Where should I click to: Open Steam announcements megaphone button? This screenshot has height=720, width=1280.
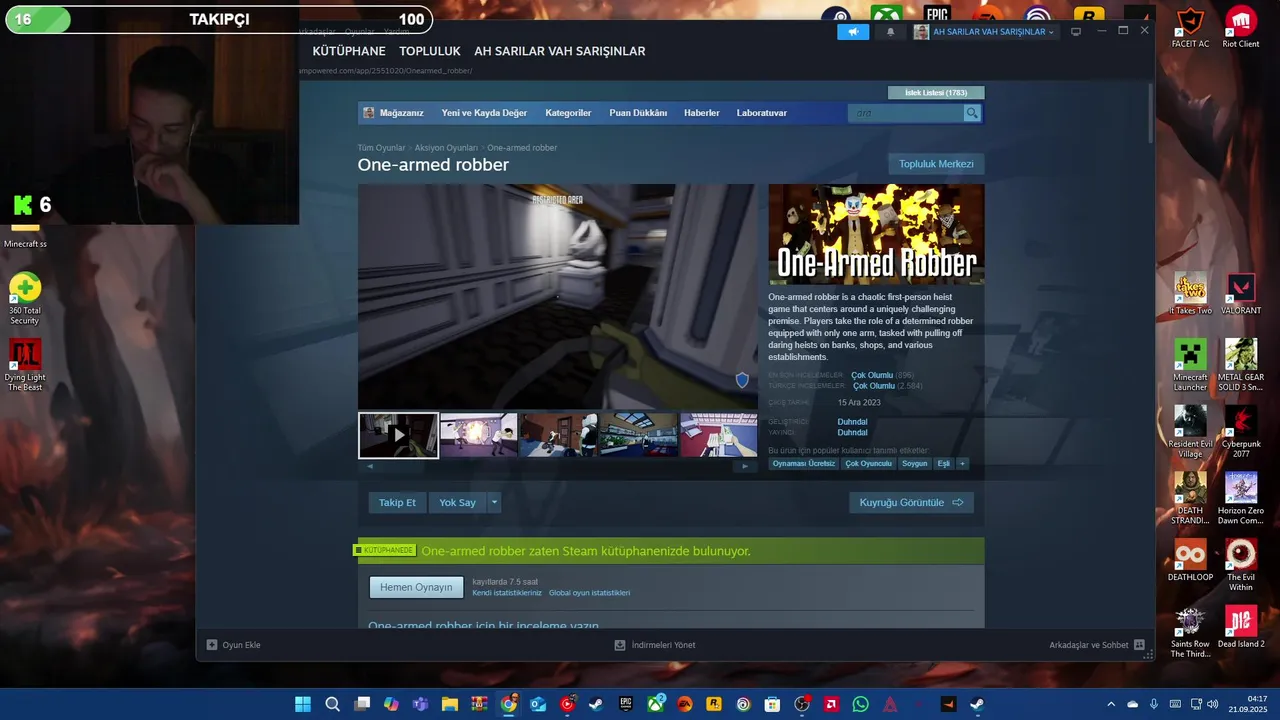pyautogui.click(x=853, y=32)
